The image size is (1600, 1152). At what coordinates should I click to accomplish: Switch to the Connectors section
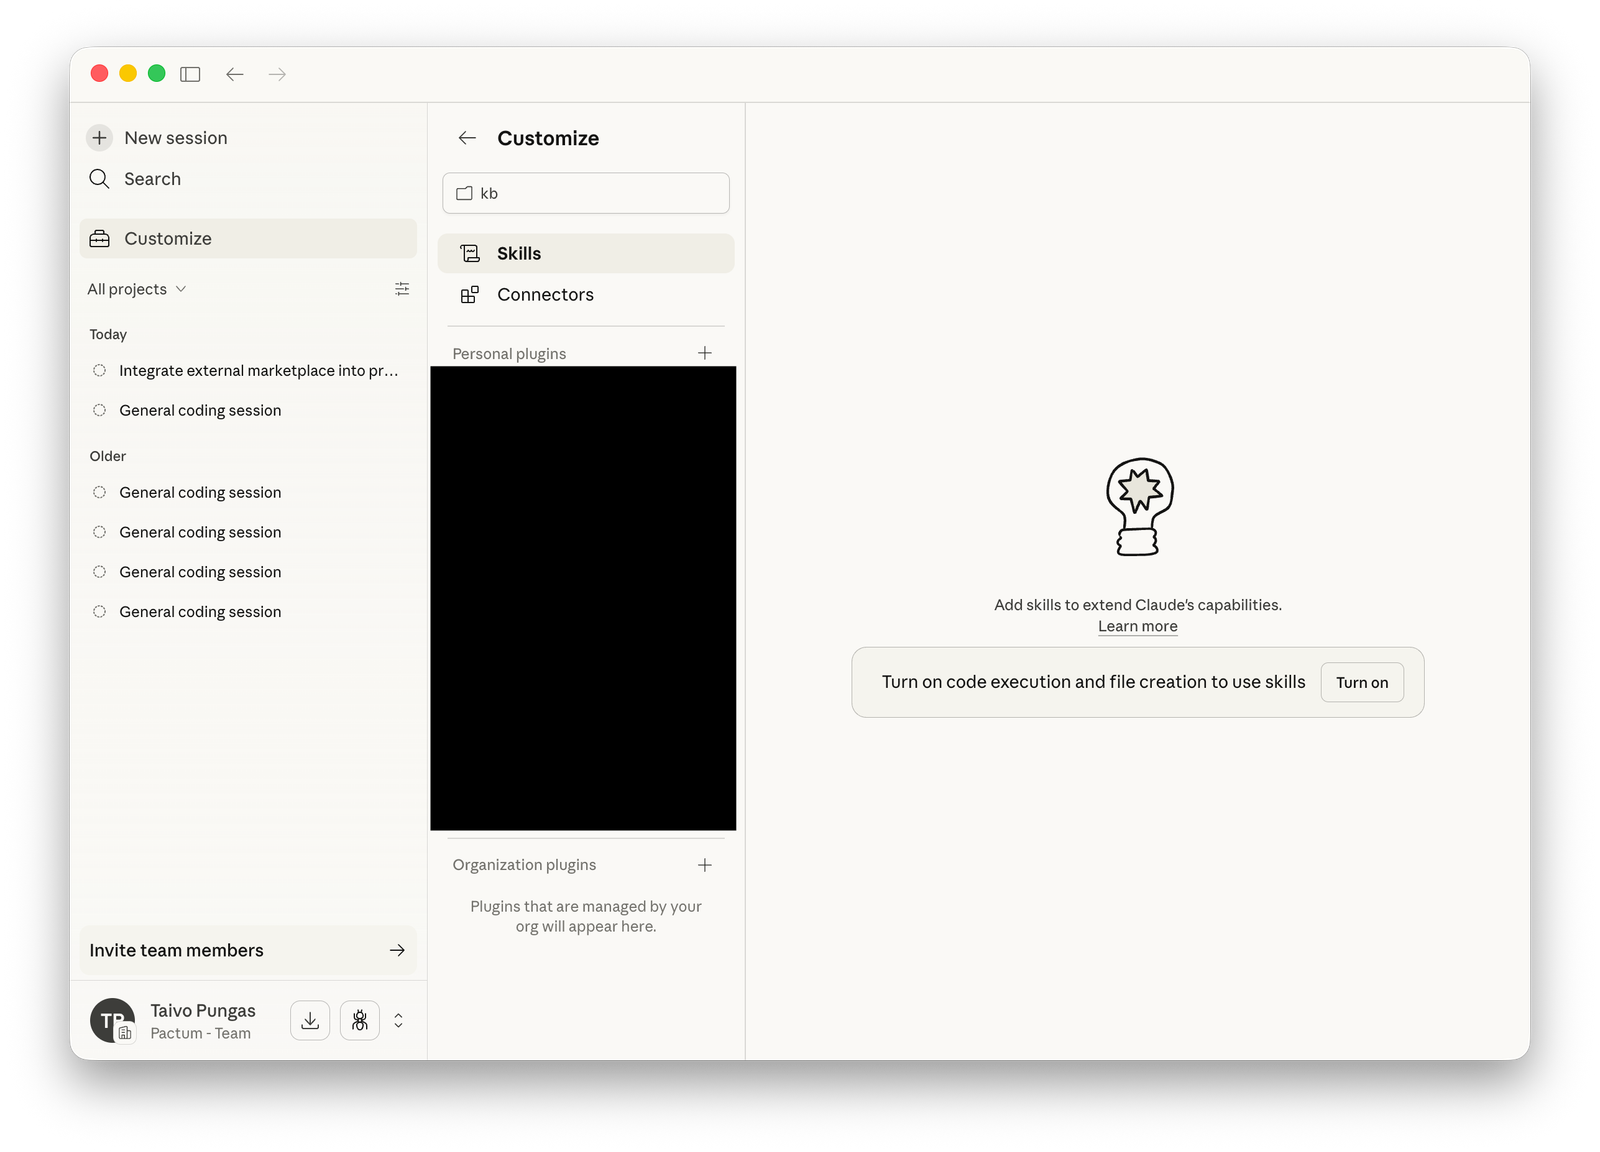(545, 294)
